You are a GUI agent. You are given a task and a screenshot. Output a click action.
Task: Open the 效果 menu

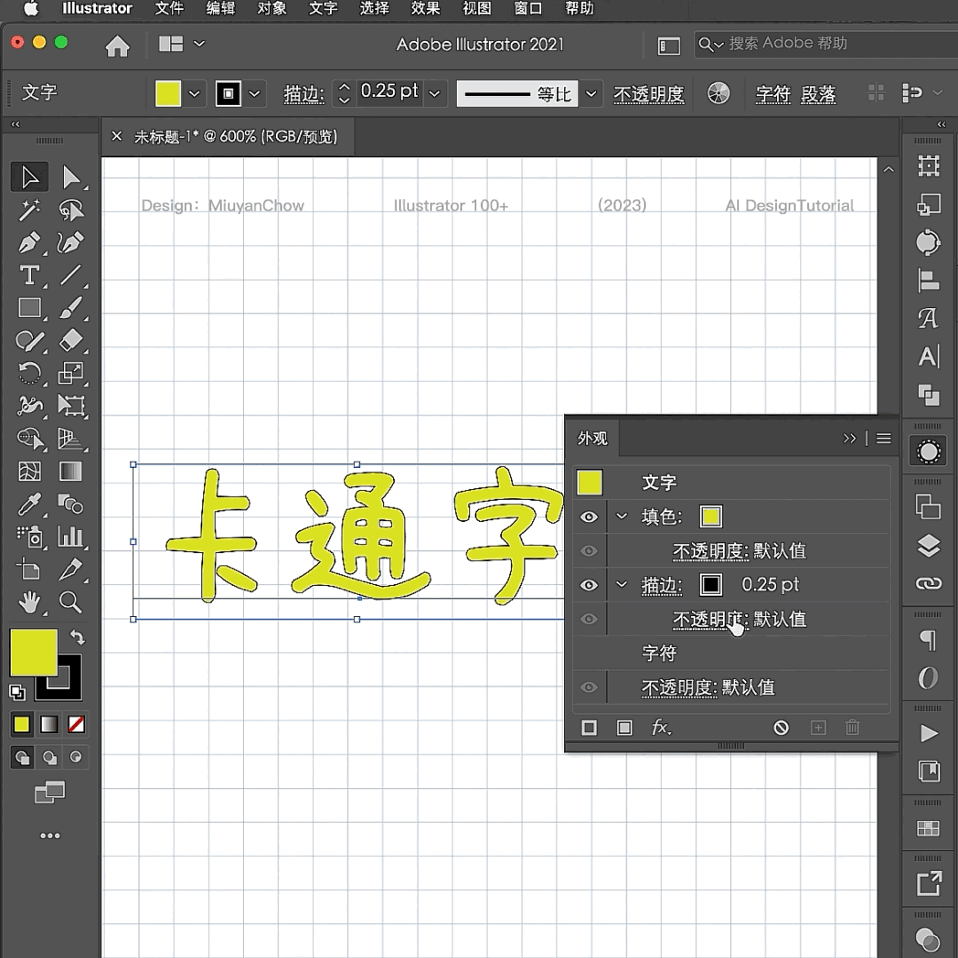coord(425,10)
